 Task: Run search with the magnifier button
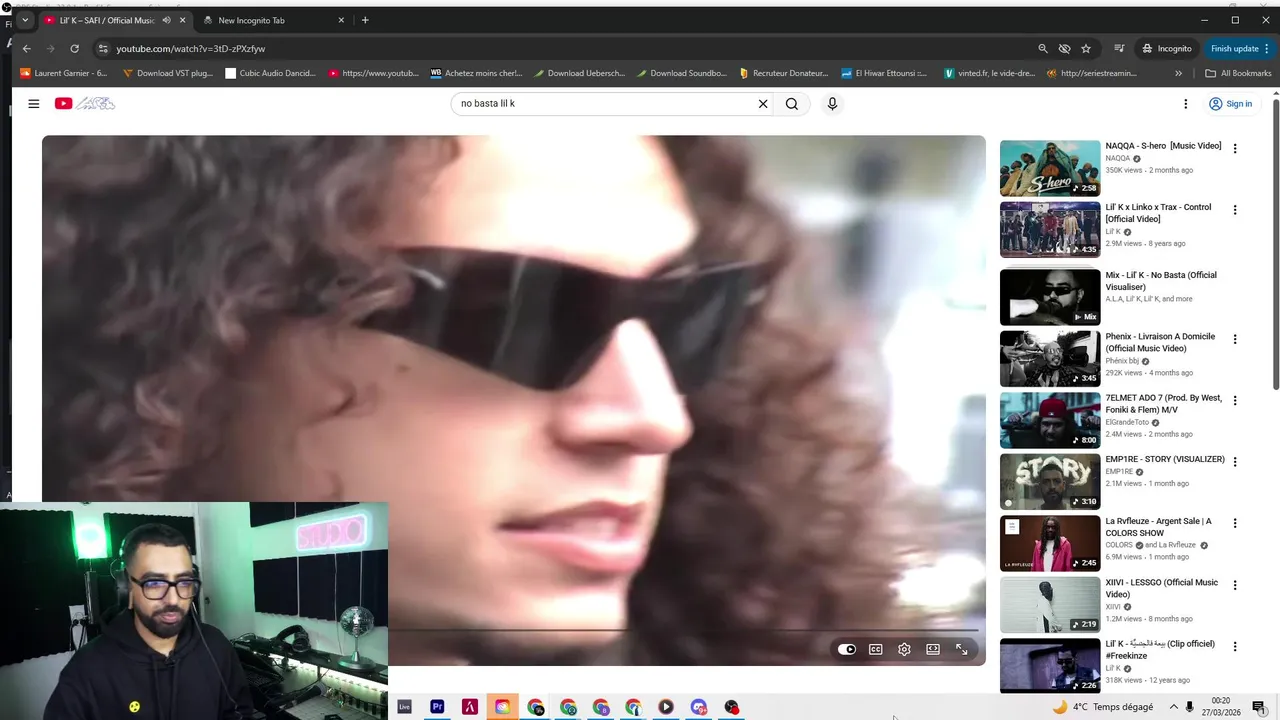(792, 104)
